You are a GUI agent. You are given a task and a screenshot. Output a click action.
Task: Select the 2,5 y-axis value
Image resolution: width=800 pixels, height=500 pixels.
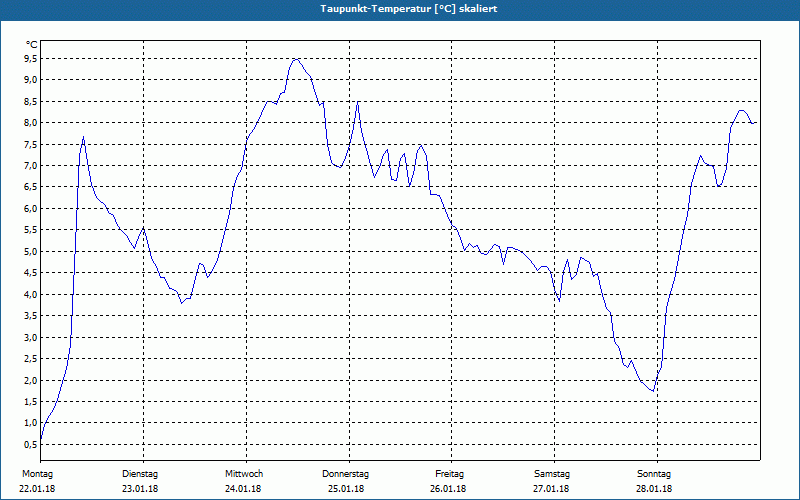coord(30,359)
